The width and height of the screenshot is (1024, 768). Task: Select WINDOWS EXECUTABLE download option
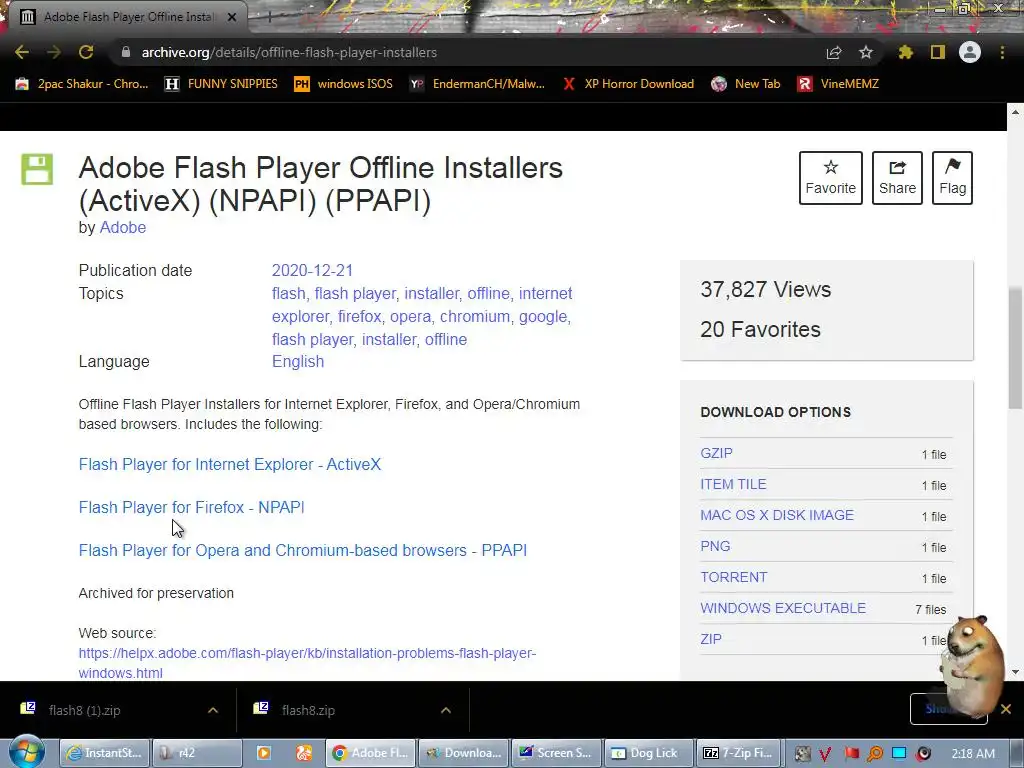pos(783,608)
